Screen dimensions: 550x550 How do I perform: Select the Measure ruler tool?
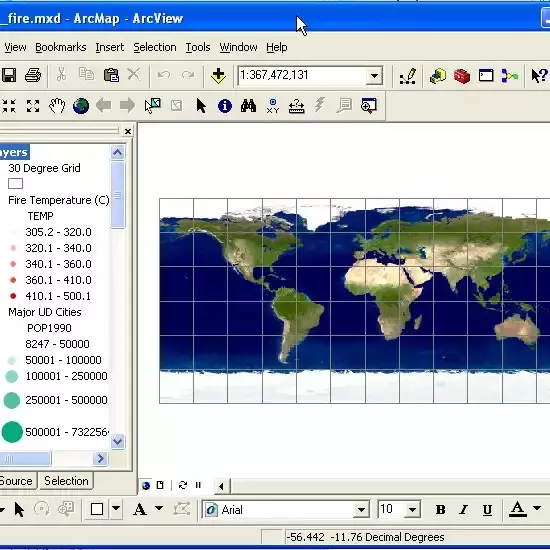pyautogui.click(x=296, y=106)
